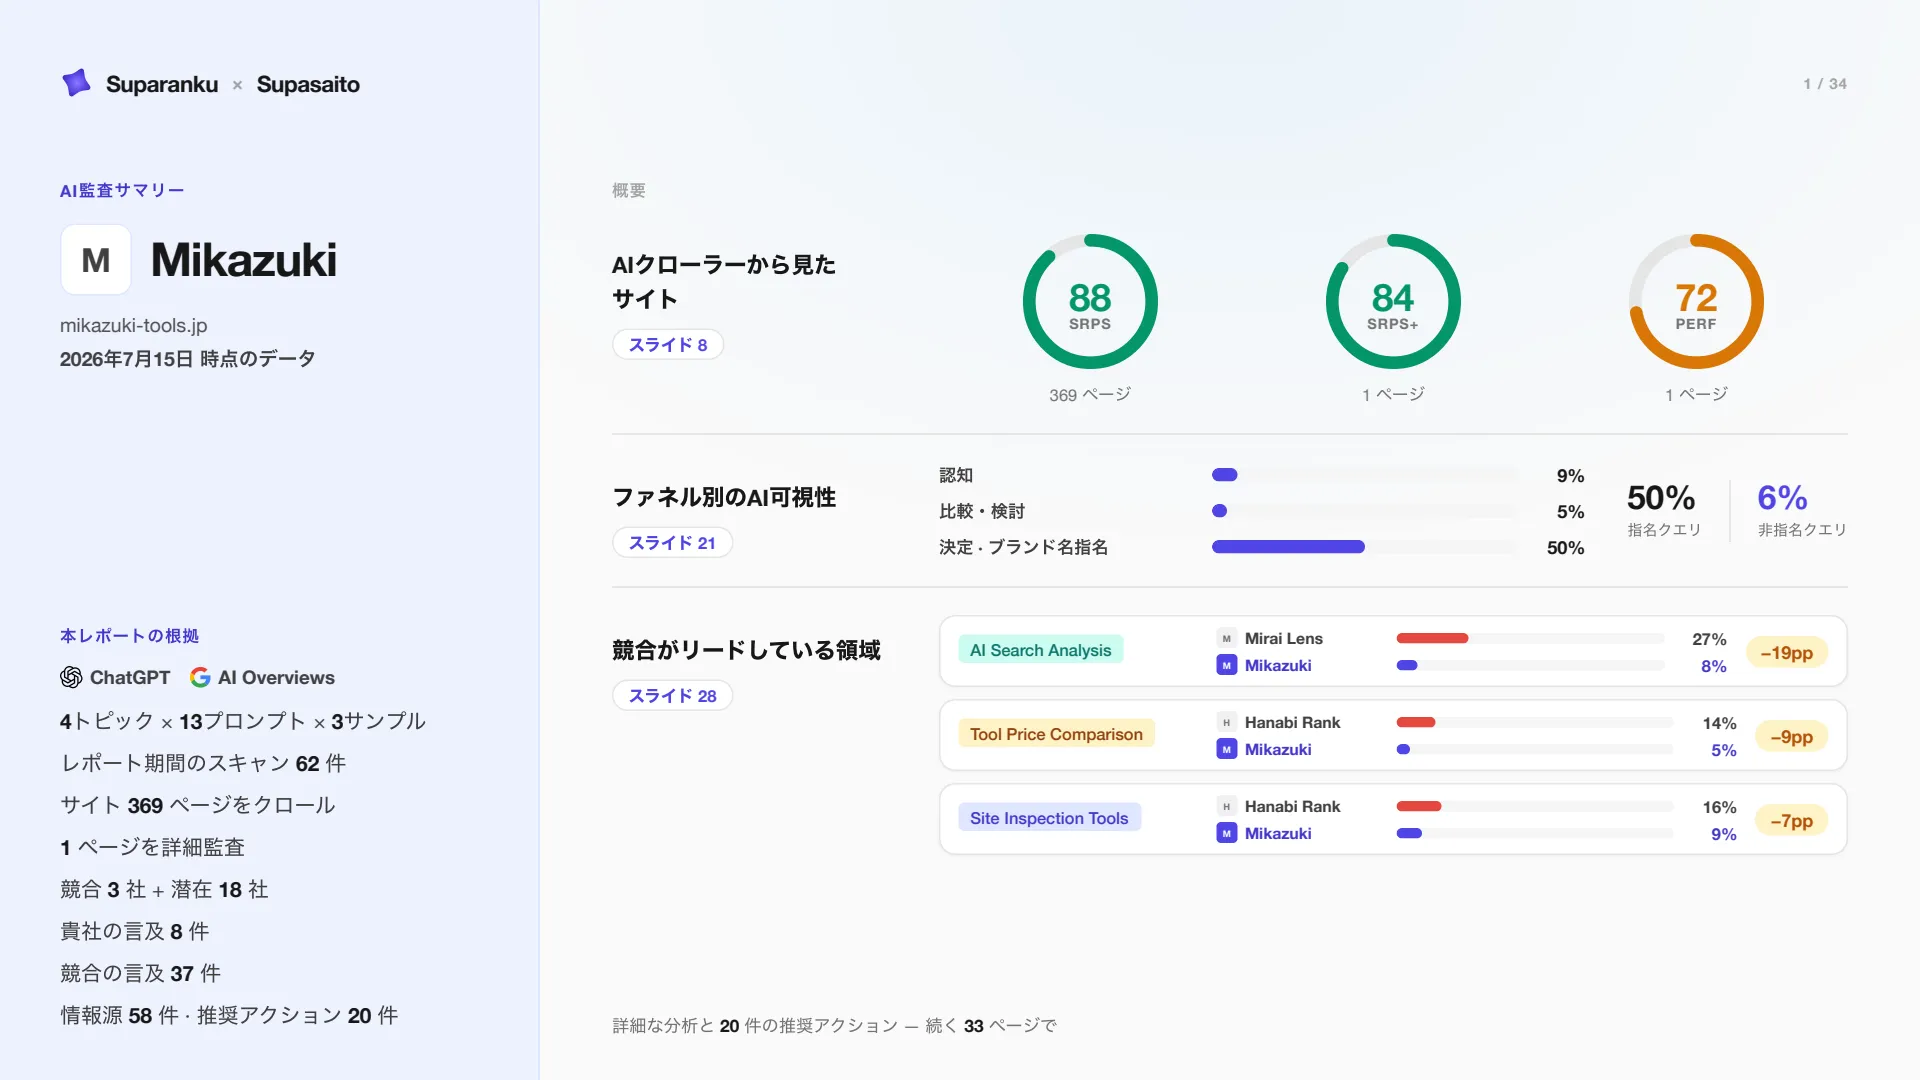Click the 比較・検討 funnel progress bar

click(x=1364, y=511)
